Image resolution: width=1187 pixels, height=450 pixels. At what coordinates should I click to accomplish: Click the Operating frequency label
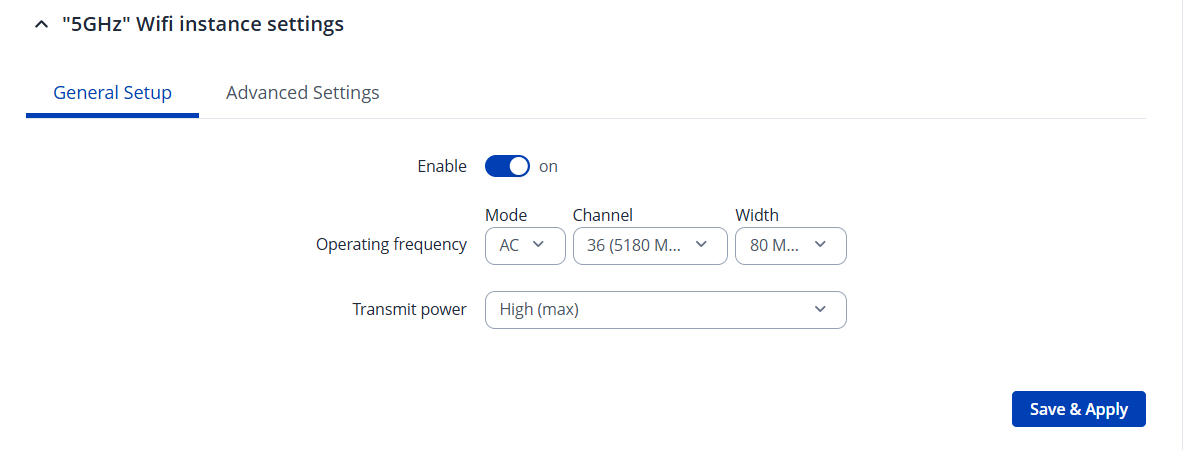[x=391, y=245]
